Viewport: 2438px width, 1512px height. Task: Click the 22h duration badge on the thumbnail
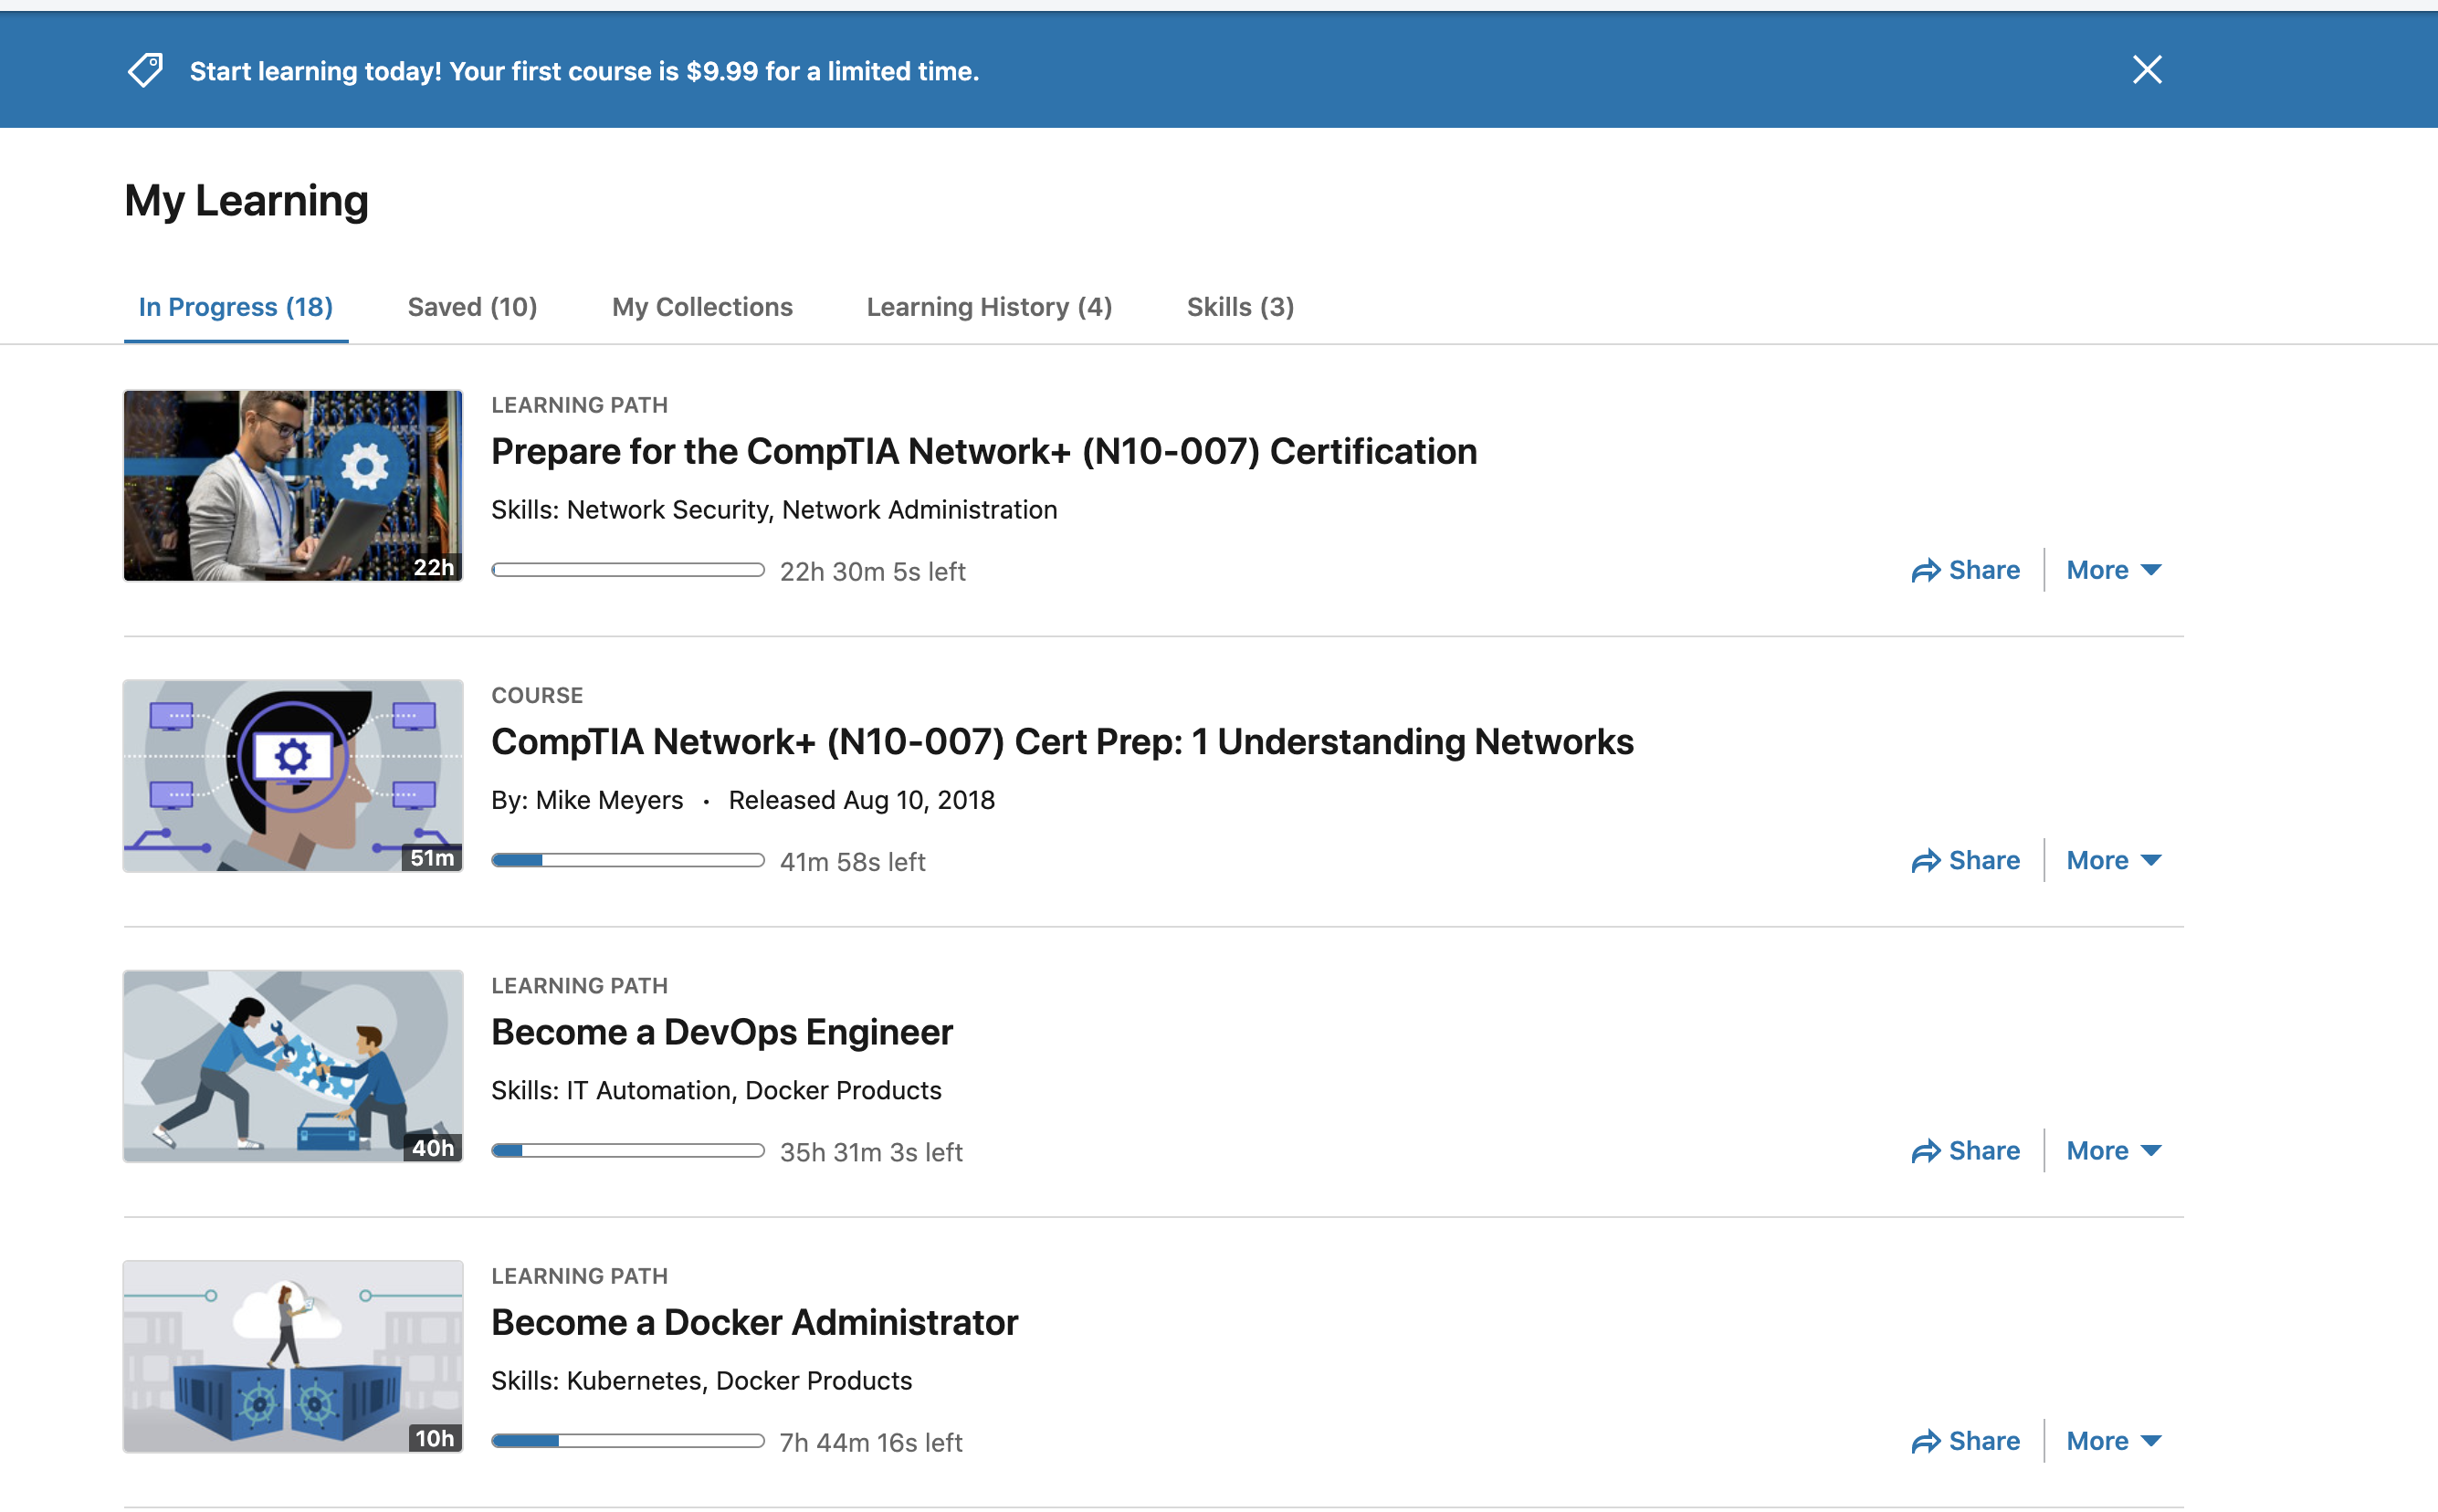(x=434, y=567)
